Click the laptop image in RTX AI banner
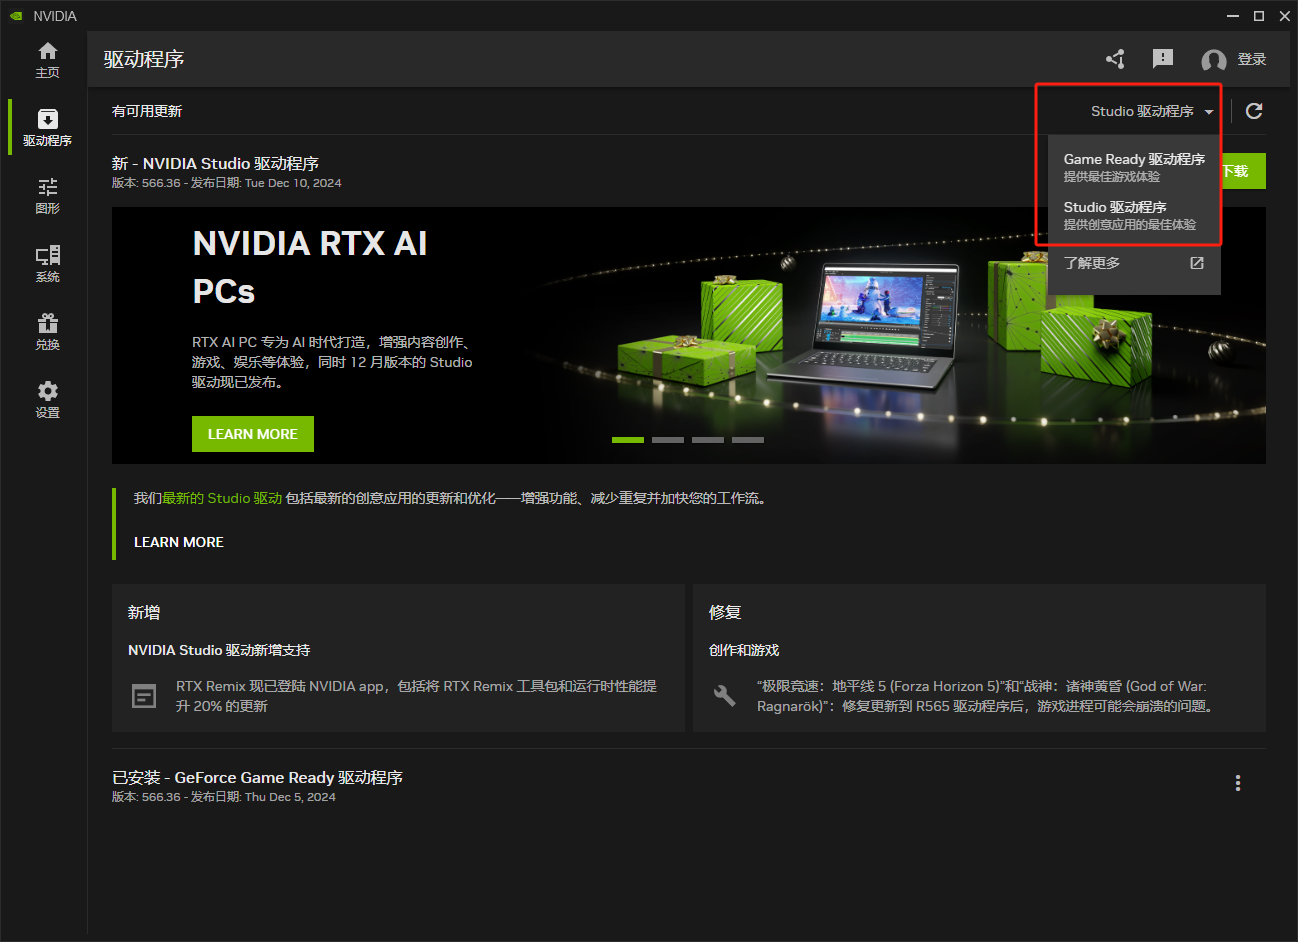This screenshot has width=1298, height=942. 866,326
